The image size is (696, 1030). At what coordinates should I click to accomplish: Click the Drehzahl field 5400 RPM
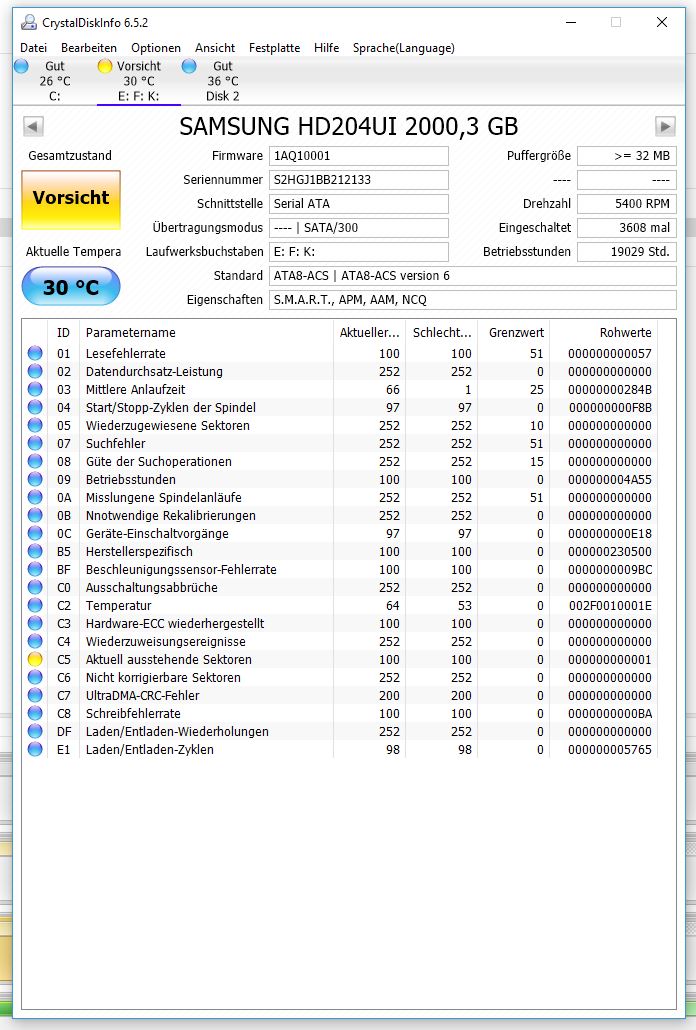(x=626, y=204)
